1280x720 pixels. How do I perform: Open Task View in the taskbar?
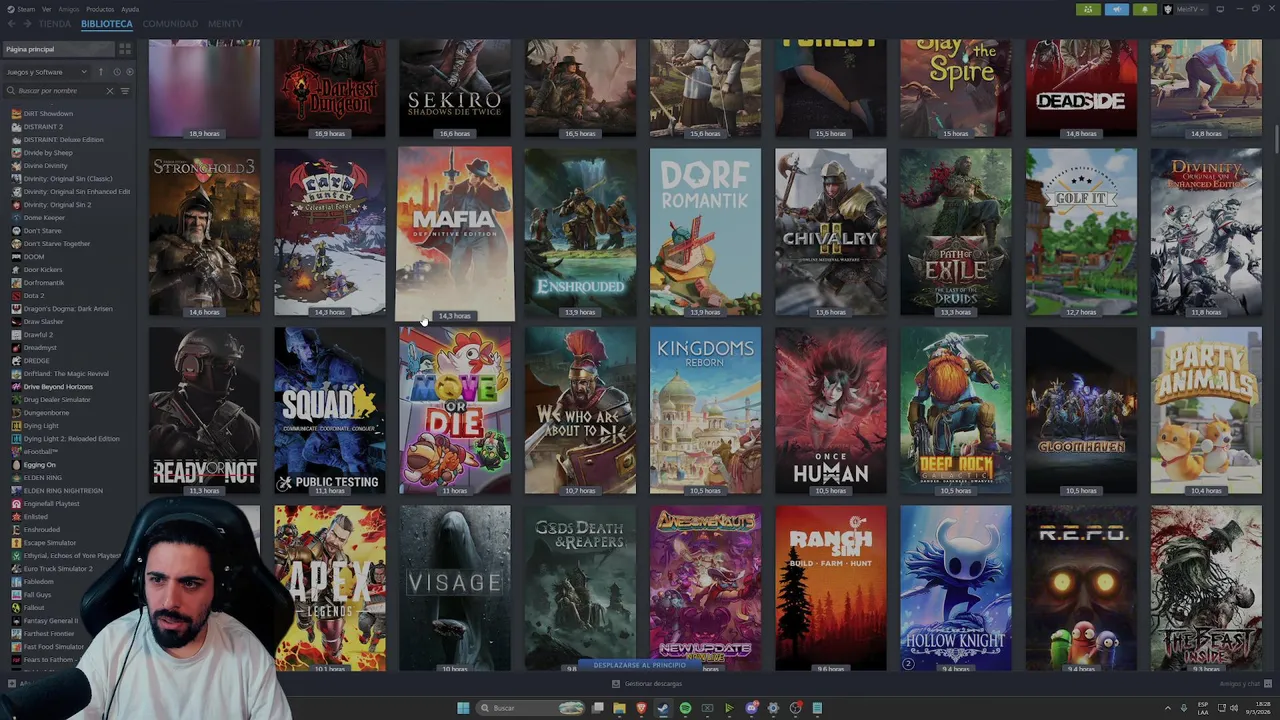(597, 708)
